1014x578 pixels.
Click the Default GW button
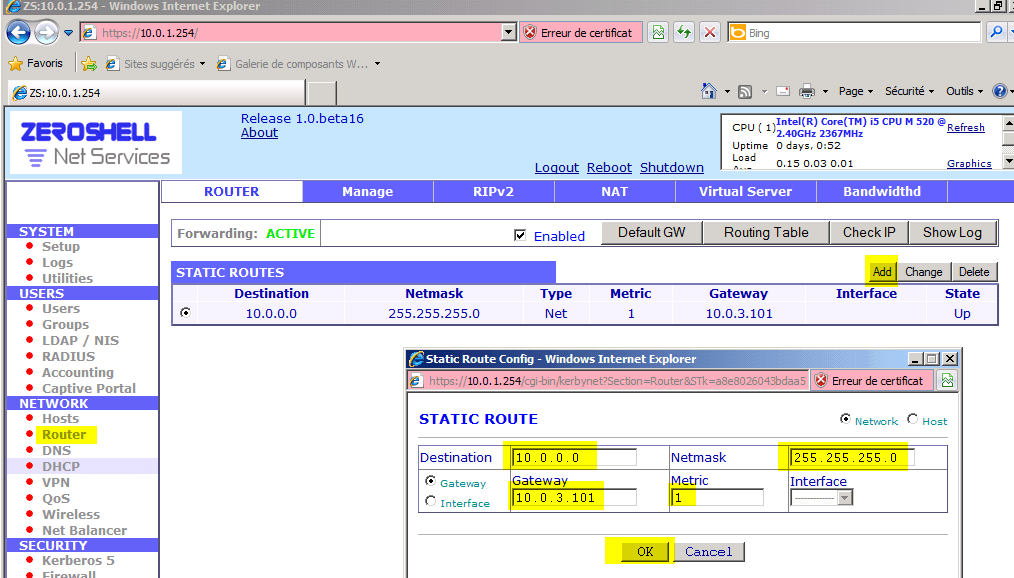pyautogui.click(x=652, y=233)
